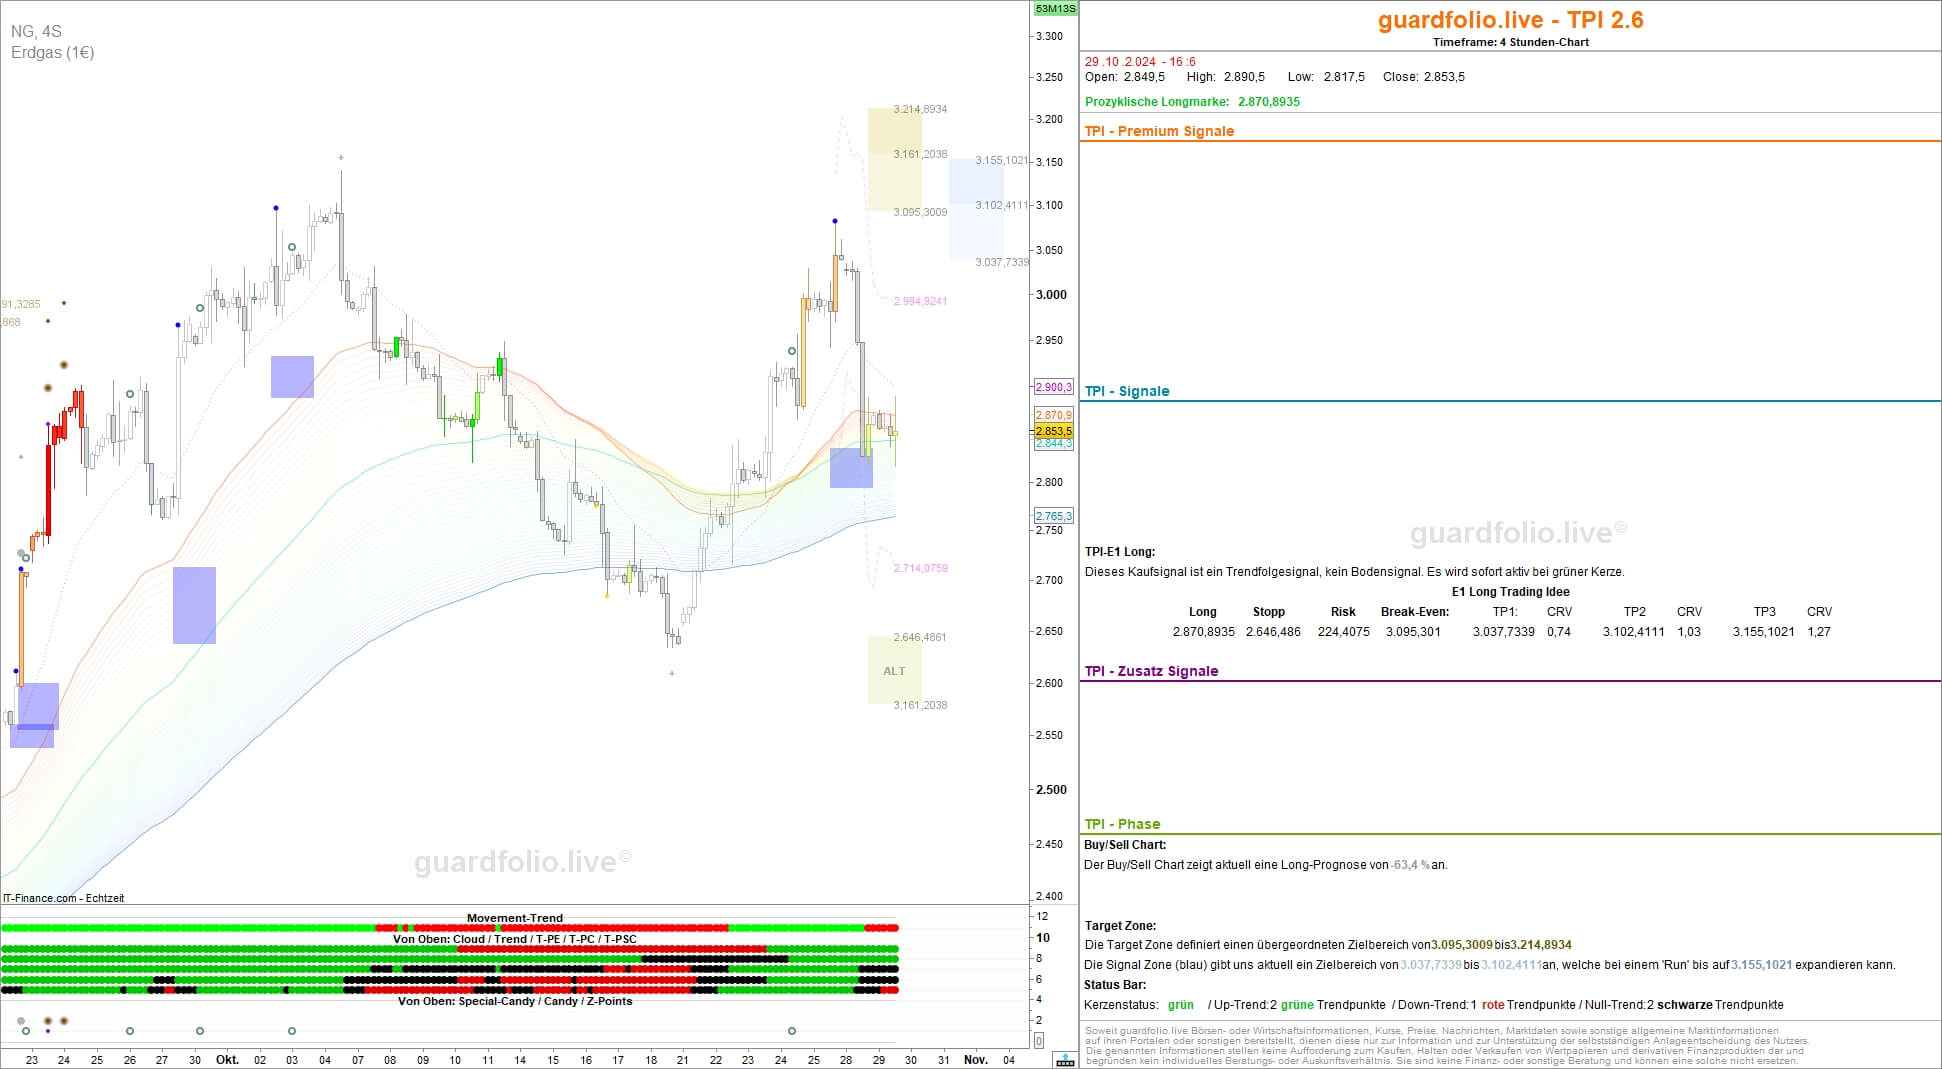Select the Long entry value 2.870,8935 in table
This screenshot has height=1069, width=1942.
1203,632
